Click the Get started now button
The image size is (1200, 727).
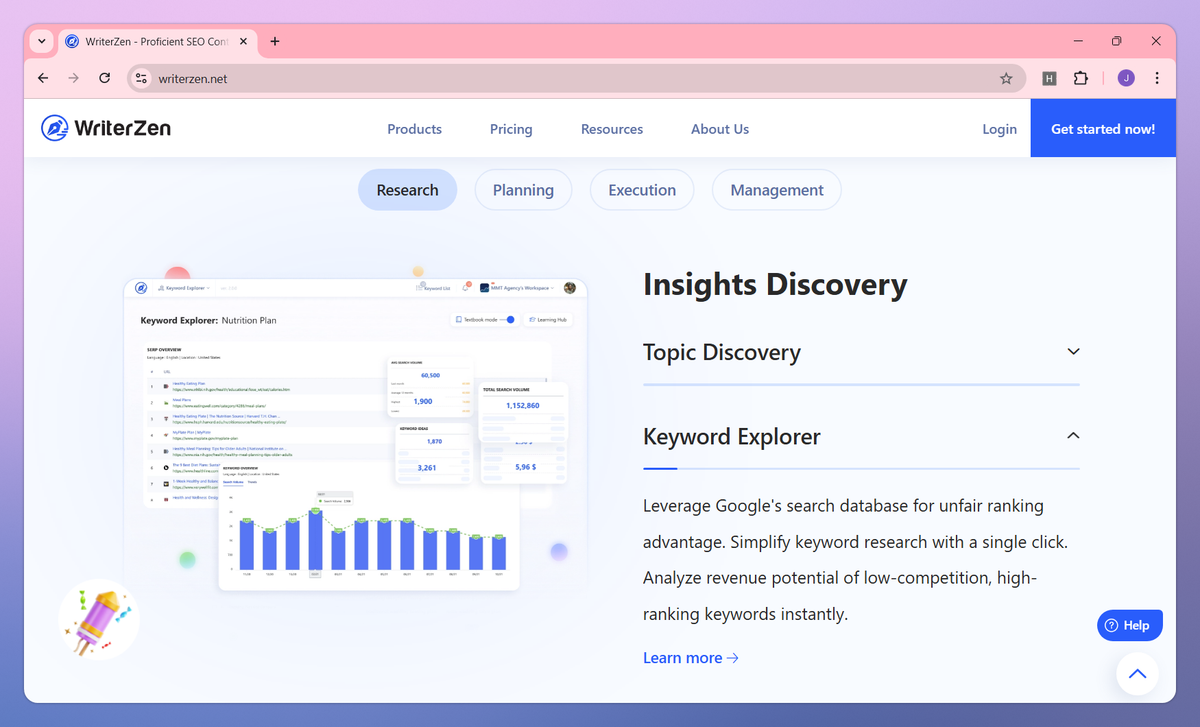point(1103,129)
